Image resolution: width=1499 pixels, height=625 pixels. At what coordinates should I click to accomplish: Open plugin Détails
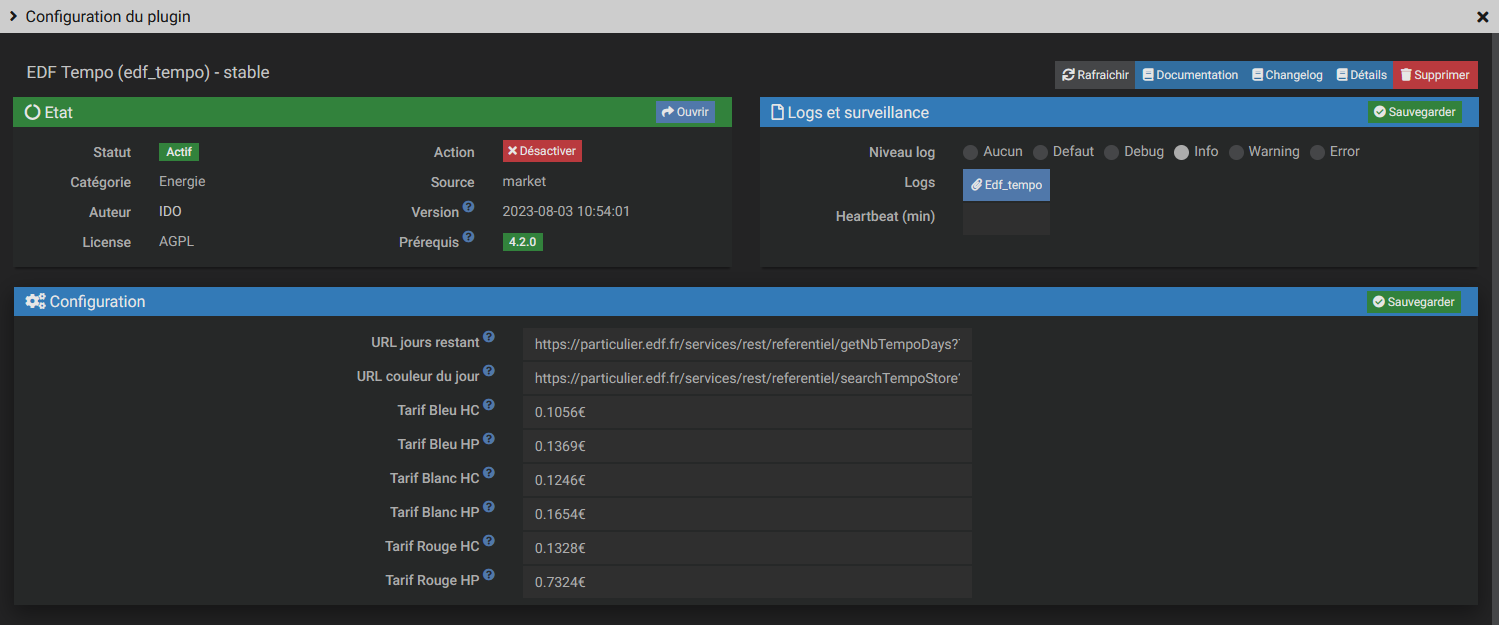[1361, 75]
